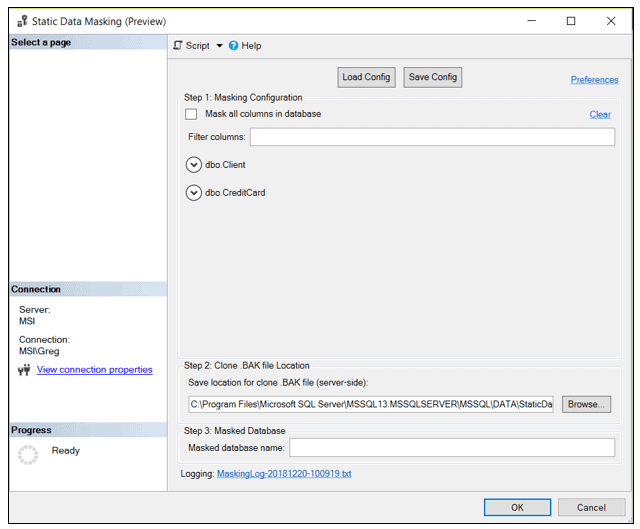
Task: Open View connection properties link
Action: click(x=94, y=370)
